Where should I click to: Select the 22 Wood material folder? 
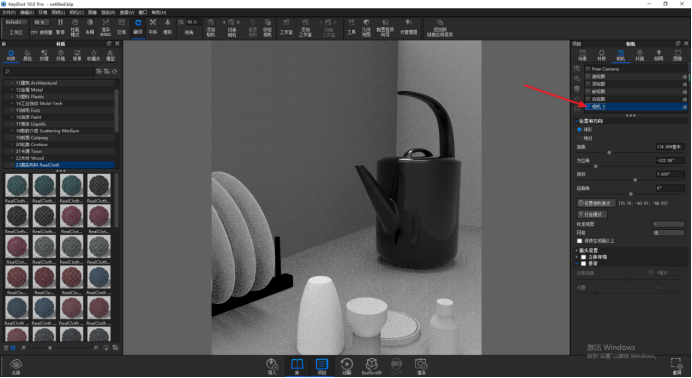60,158
